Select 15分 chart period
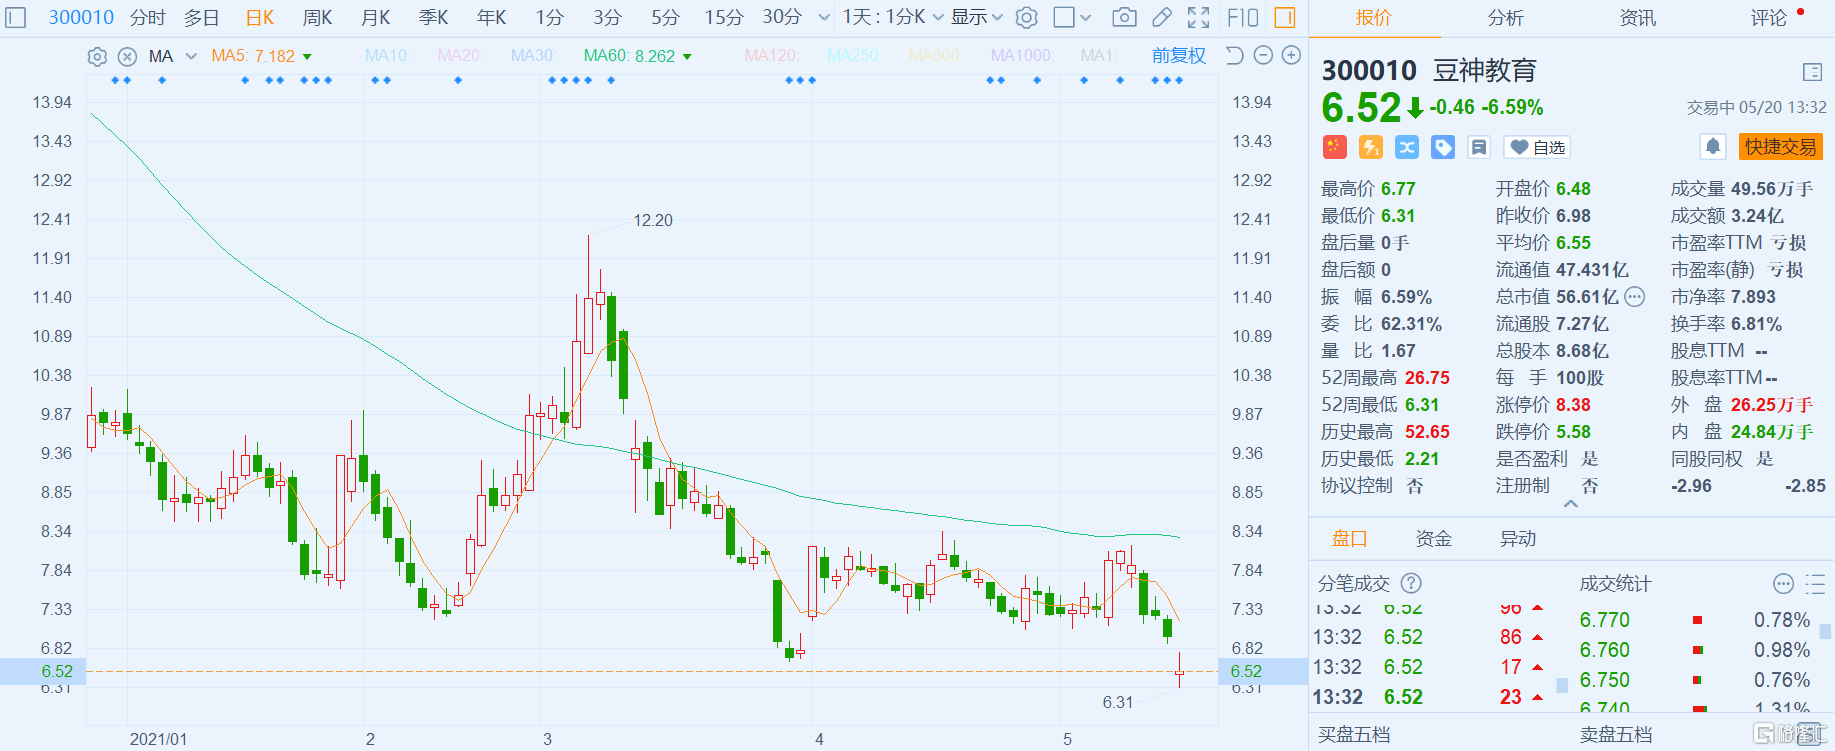1835x751 pixels. [x=724, y=17]
